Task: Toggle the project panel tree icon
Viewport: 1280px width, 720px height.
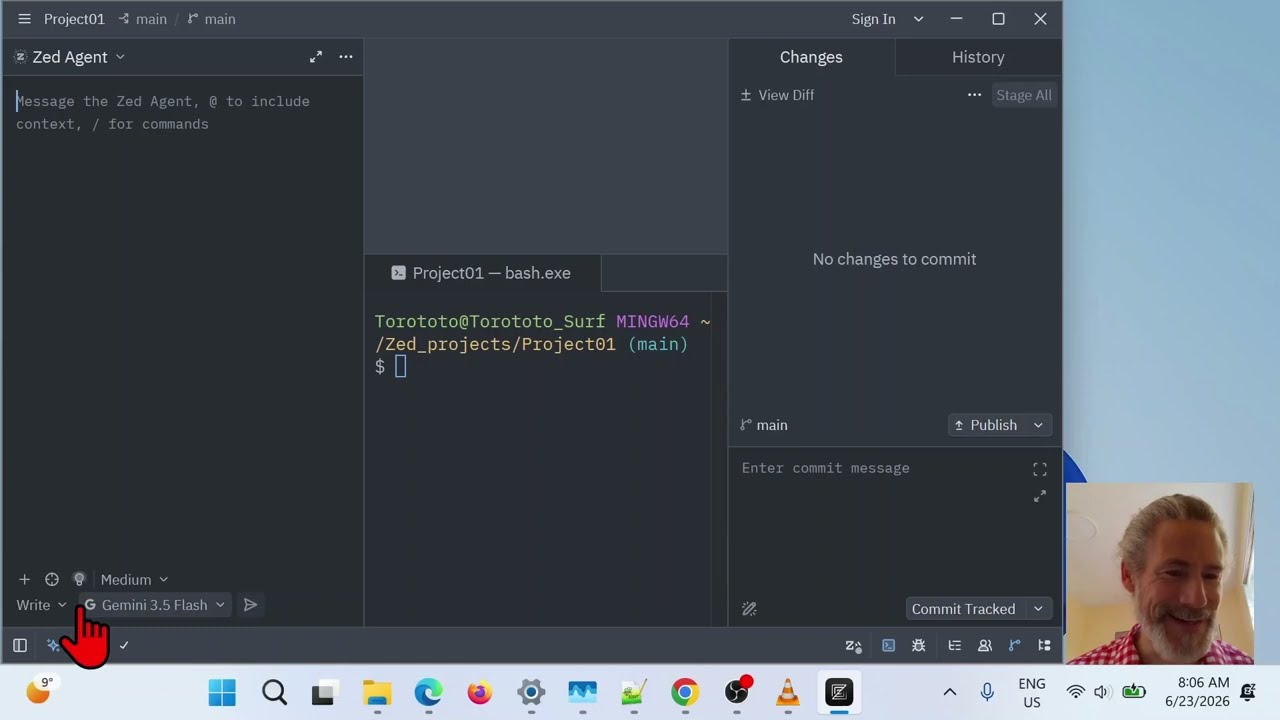Action: [1044, 646]
